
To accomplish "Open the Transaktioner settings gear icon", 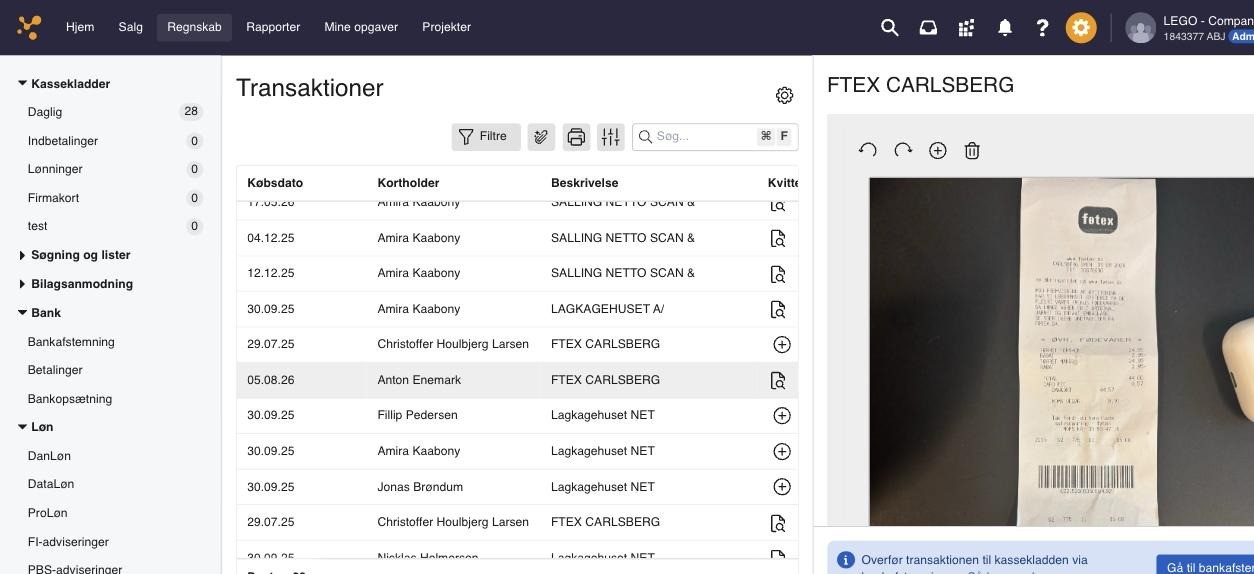I will point(784,95).
